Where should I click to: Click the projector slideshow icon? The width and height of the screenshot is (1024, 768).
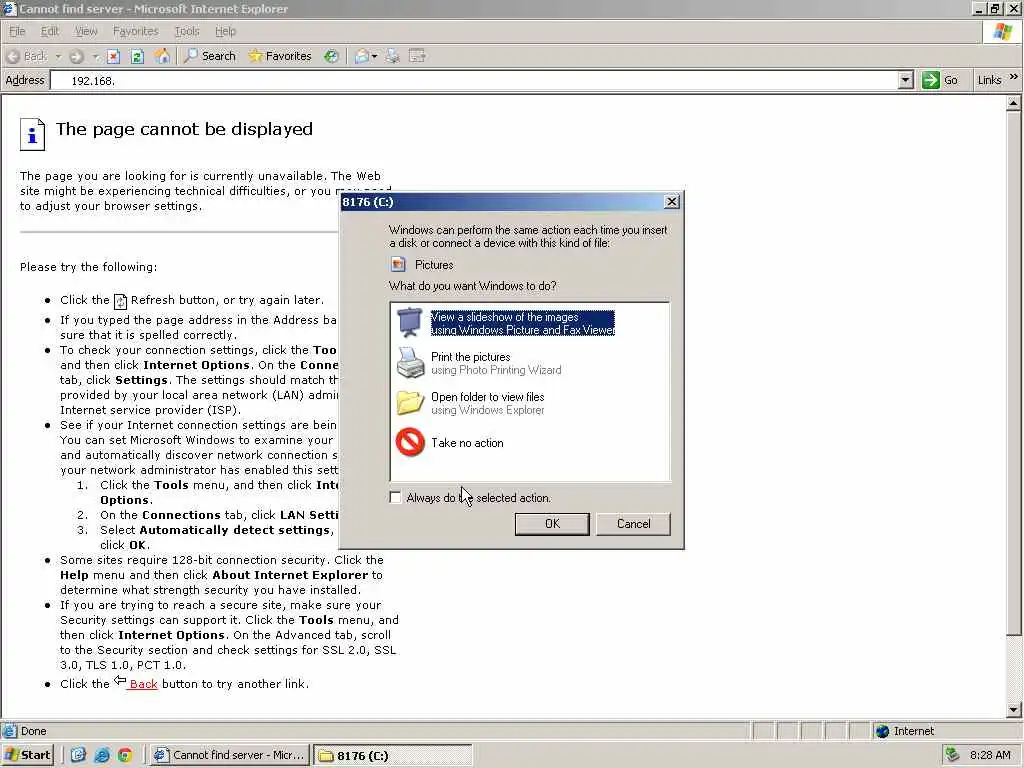coord(410,322)
